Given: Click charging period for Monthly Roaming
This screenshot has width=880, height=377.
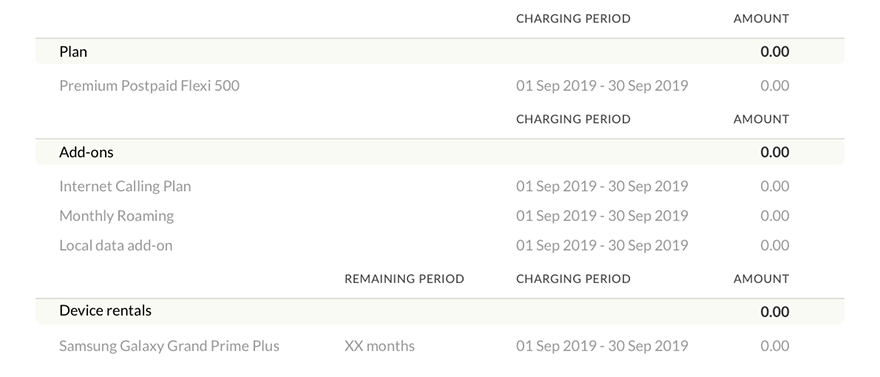Looking at the screenshot, I should [602, 215].
